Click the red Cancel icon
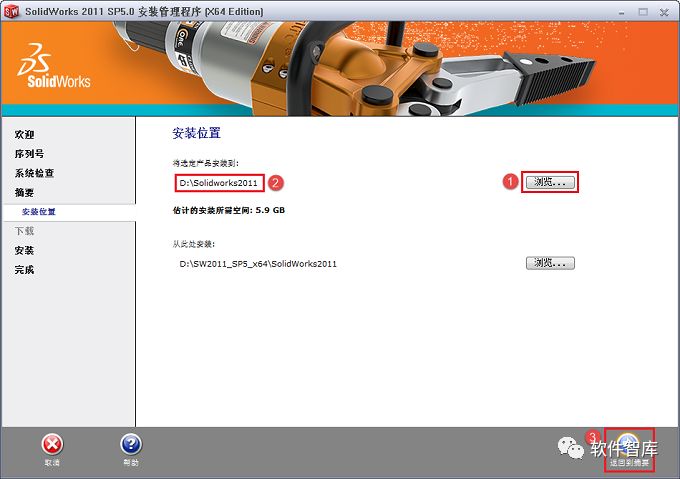The width and height of the screenshot is (680, 479). coord(52,445)
